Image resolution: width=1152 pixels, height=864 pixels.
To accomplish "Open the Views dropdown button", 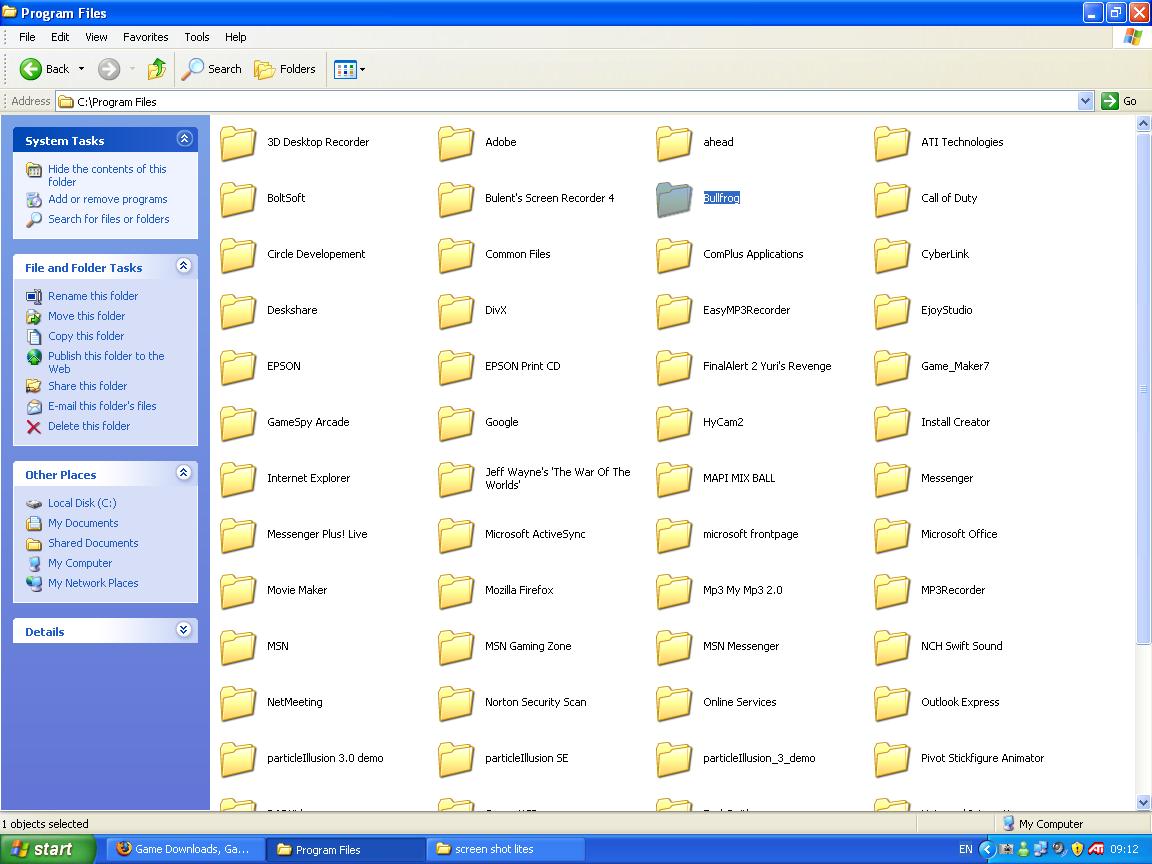I will (x=349, y=69).
